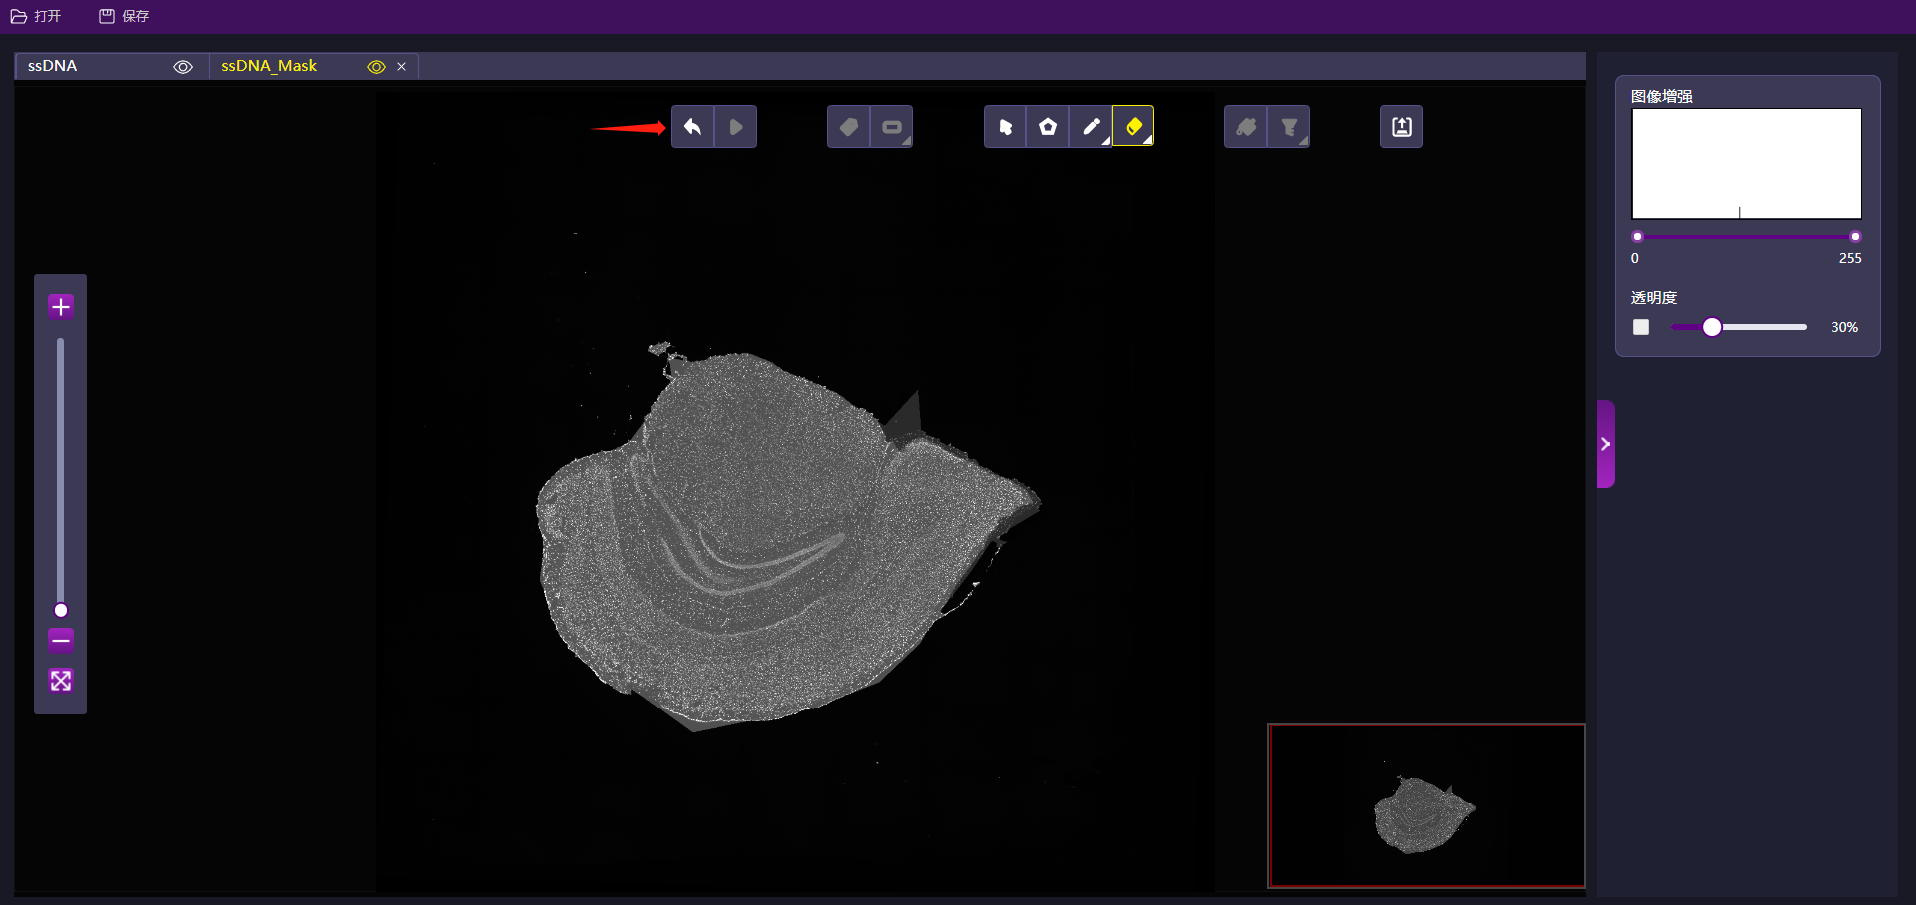Switch to the ssDNA_Mask tab
The width and height of the screenshot is (1916, 905).
(269, 66)
